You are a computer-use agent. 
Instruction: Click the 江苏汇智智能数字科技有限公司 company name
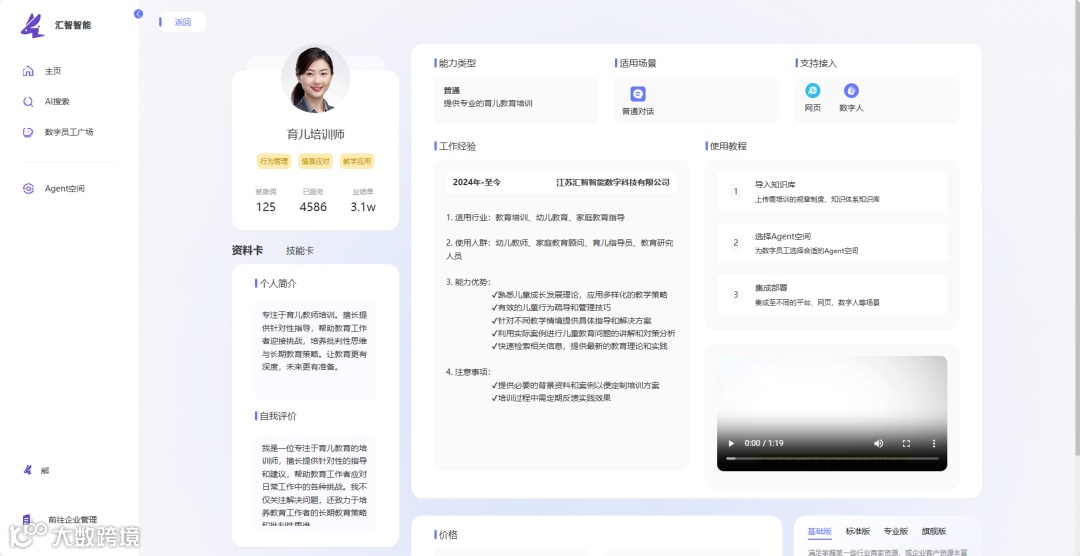pyautogui.click(x=613, y=183)
